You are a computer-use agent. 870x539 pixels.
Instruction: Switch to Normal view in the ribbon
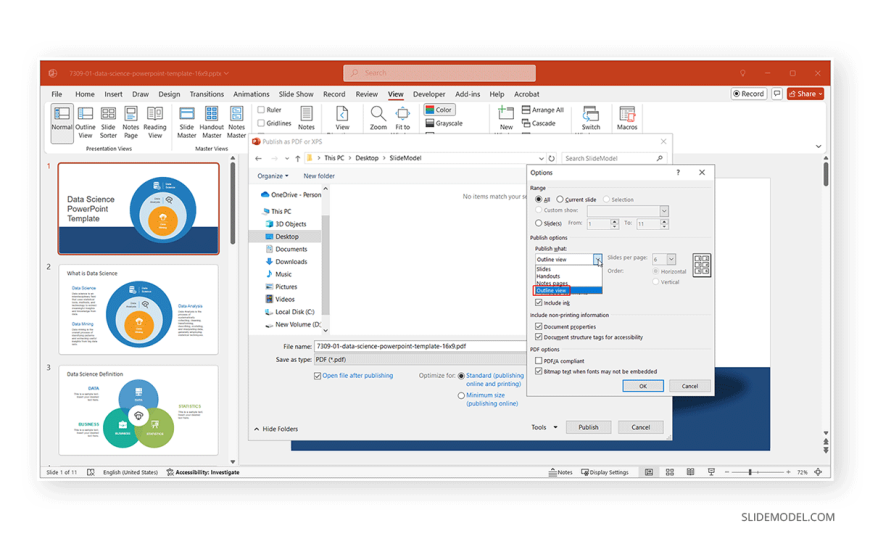[62, 123]
